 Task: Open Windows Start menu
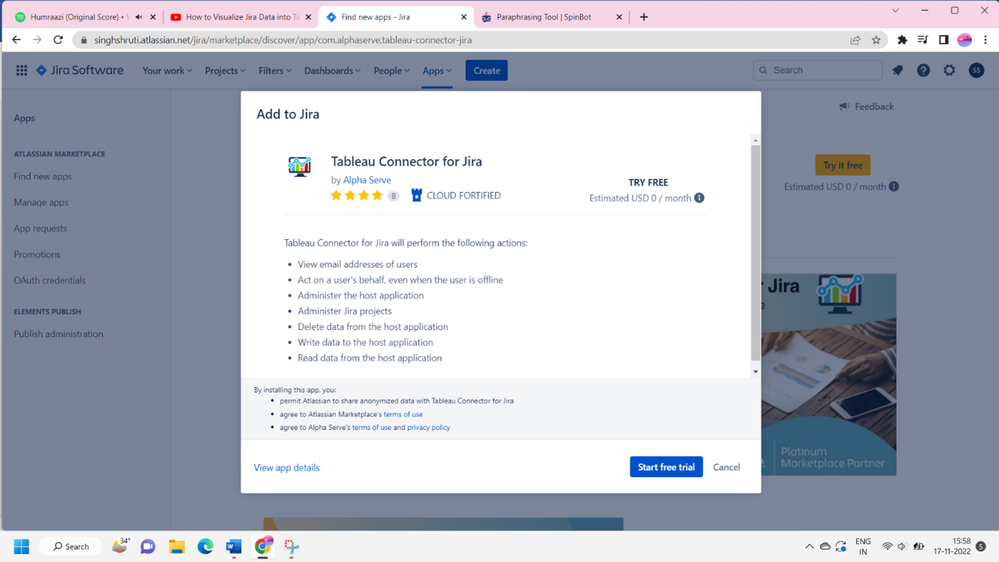[x=22, y=547]
